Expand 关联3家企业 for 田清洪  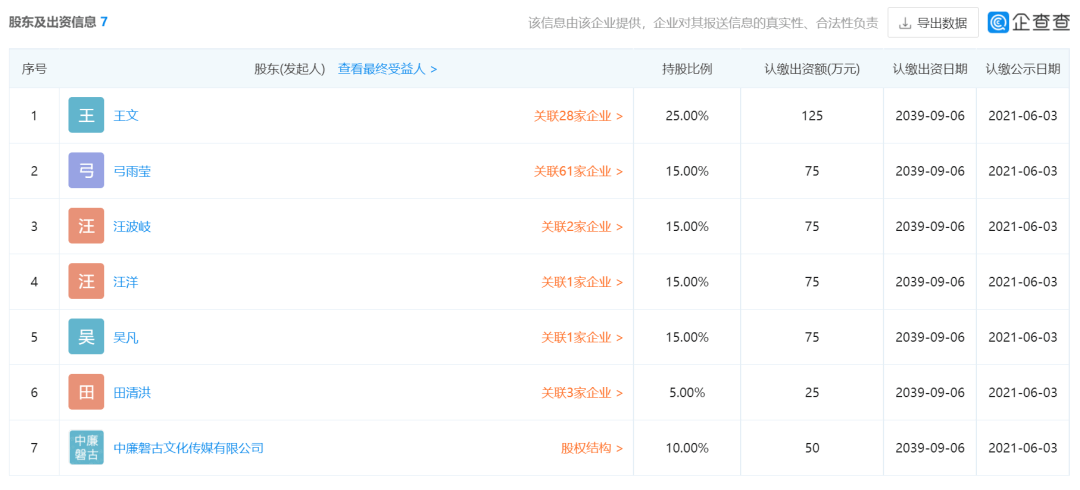[x=582, y=393]
